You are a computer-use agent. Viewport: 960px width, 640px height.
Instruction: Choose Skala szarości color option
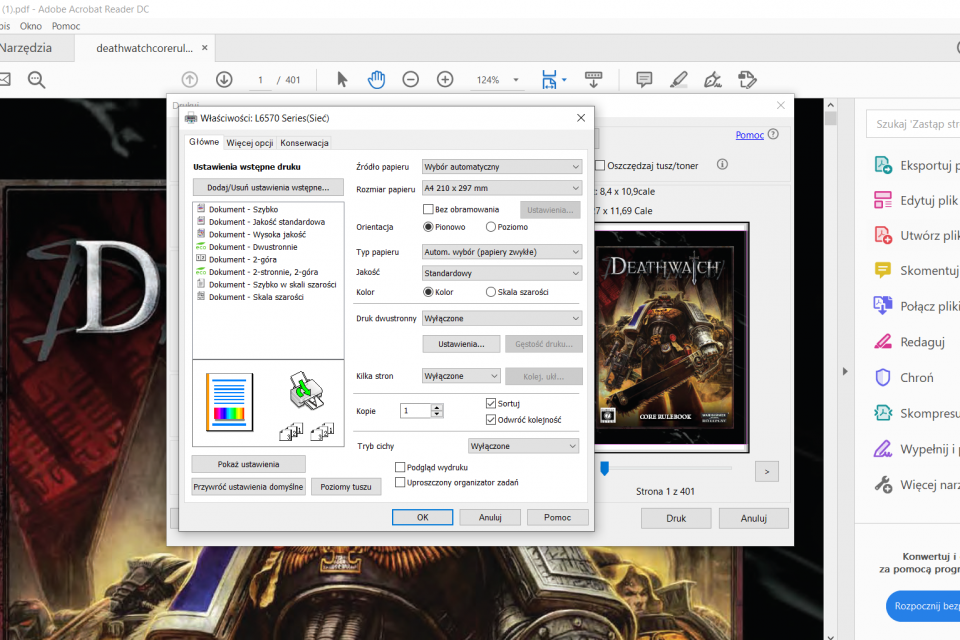coord(491,292)
